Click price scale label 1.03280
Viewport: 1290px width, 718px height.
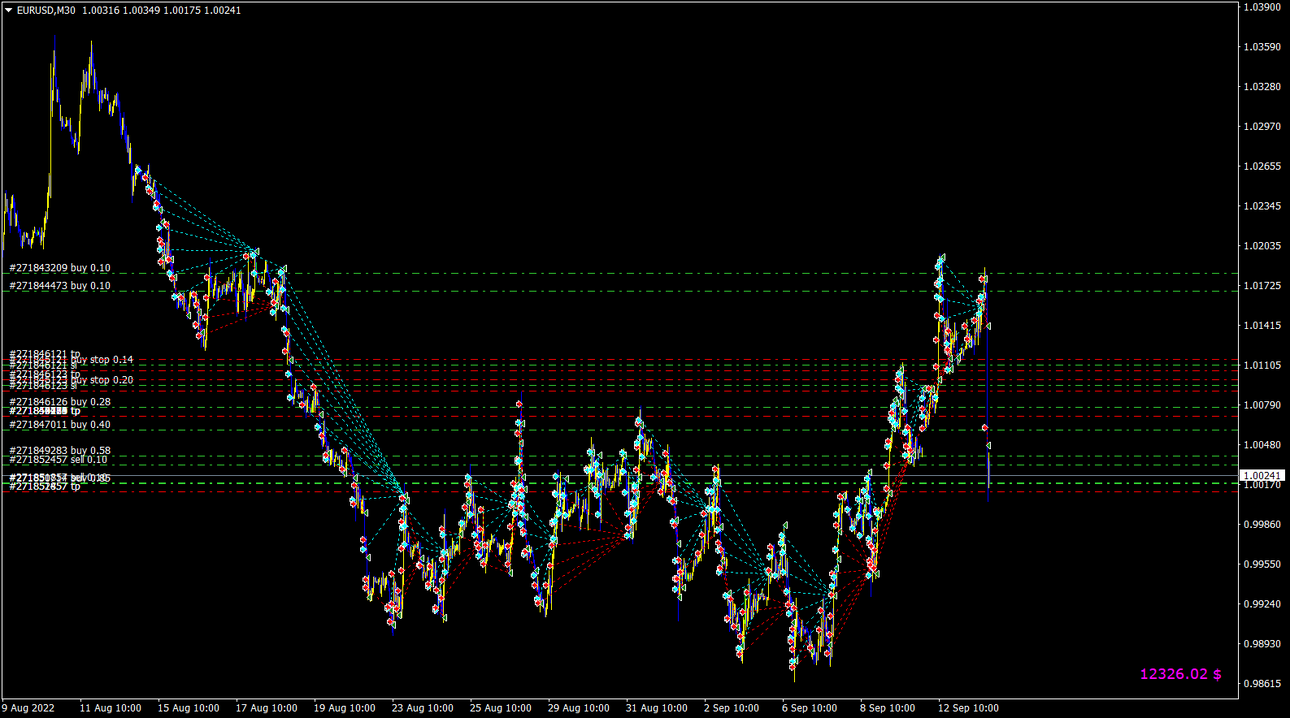coord(1260,87)
